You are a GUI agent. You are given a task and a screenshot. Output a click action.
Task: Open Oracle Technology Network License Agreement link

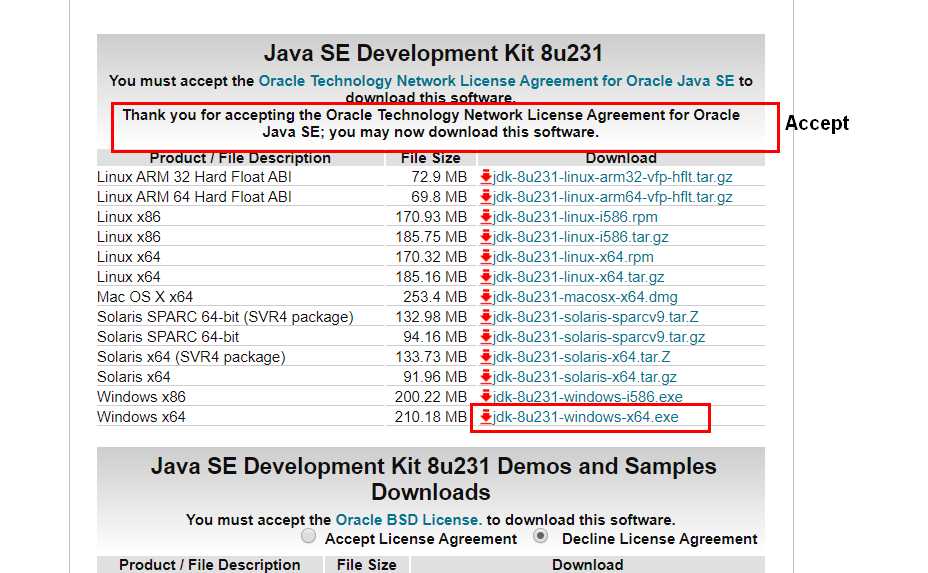pyautogui.click(x=496, y=81)
